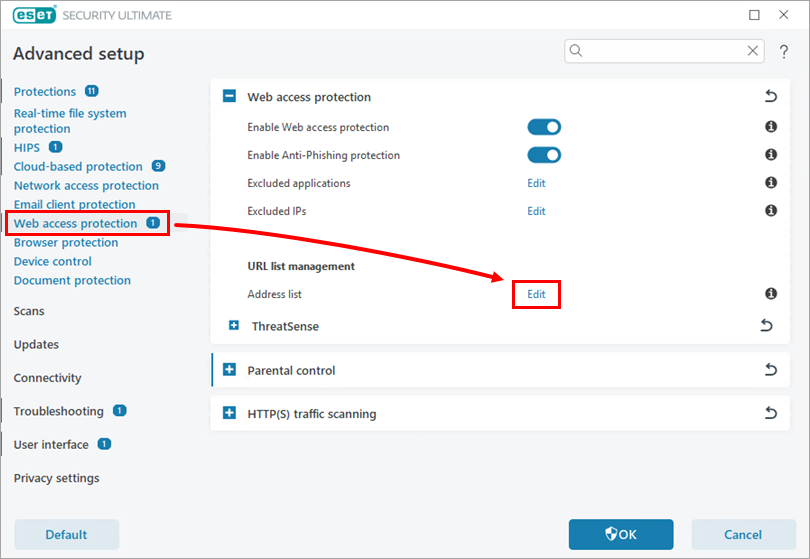Click into the Advanced setup search box

click(x=660, y=51)
